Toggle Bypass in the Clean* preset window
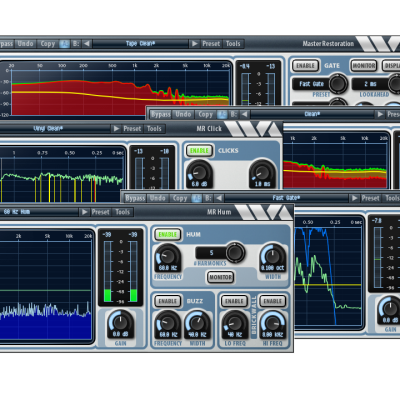400x400 pixels. tap(160, 114)
